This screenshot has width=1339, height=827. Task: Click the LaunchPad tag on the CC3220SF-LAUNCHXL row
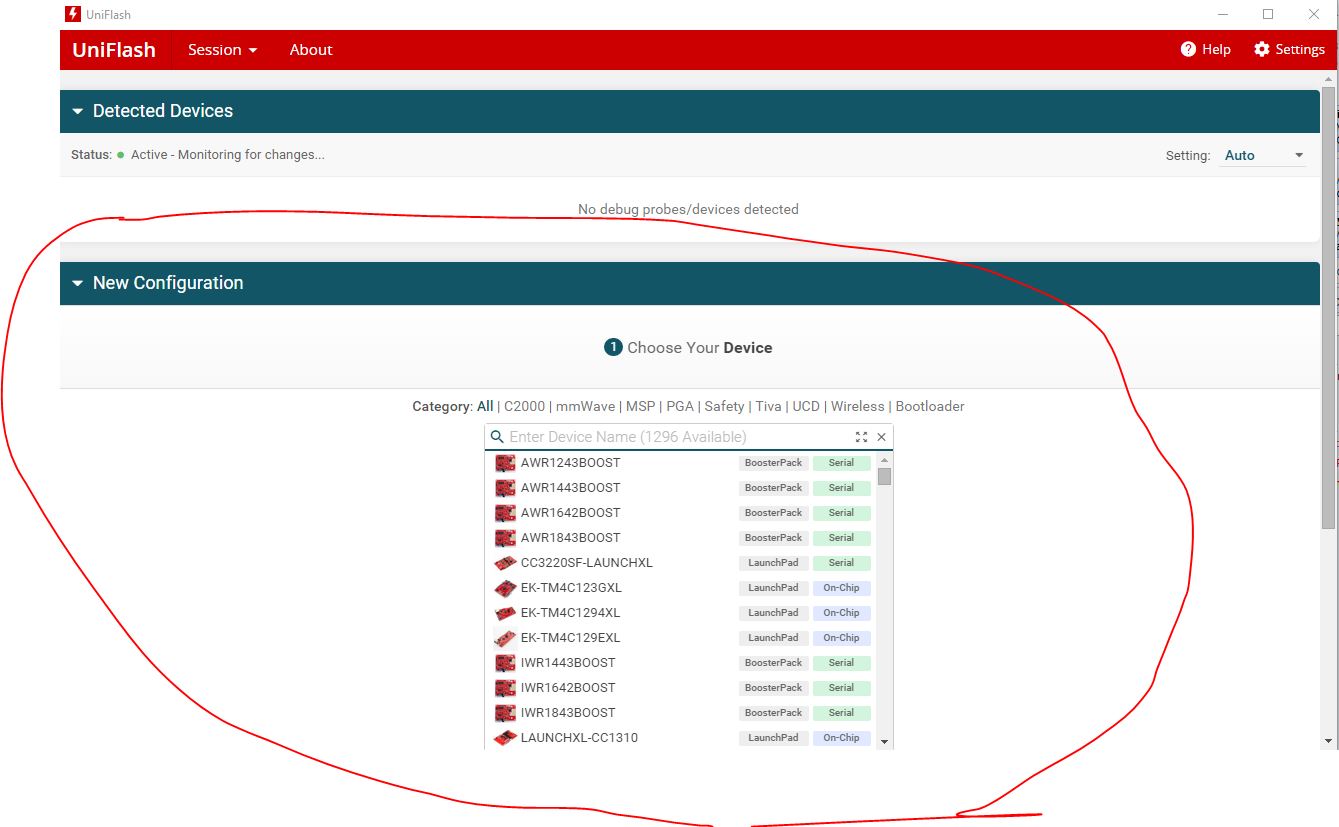pos(774,563)
